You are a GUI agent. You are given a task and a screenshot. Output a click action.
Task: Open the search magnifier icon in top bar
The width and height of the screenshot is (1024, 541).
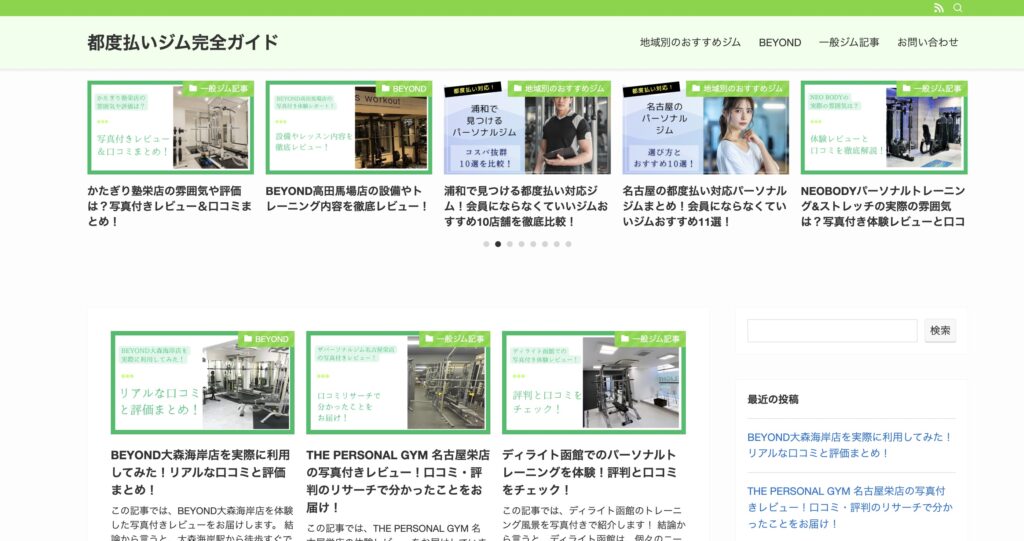(958, 8)
